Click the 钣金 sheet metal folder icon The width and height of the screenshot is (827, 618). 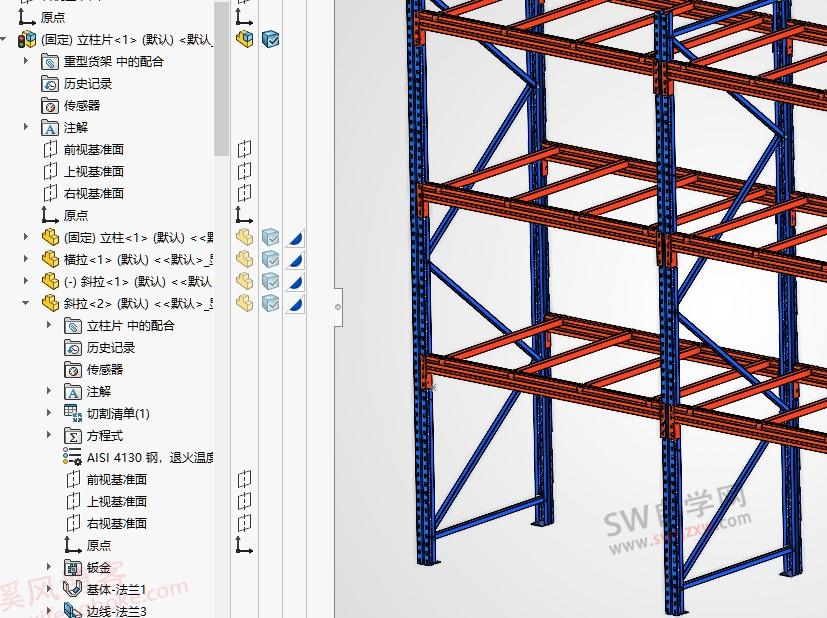(x=71, y=567)
